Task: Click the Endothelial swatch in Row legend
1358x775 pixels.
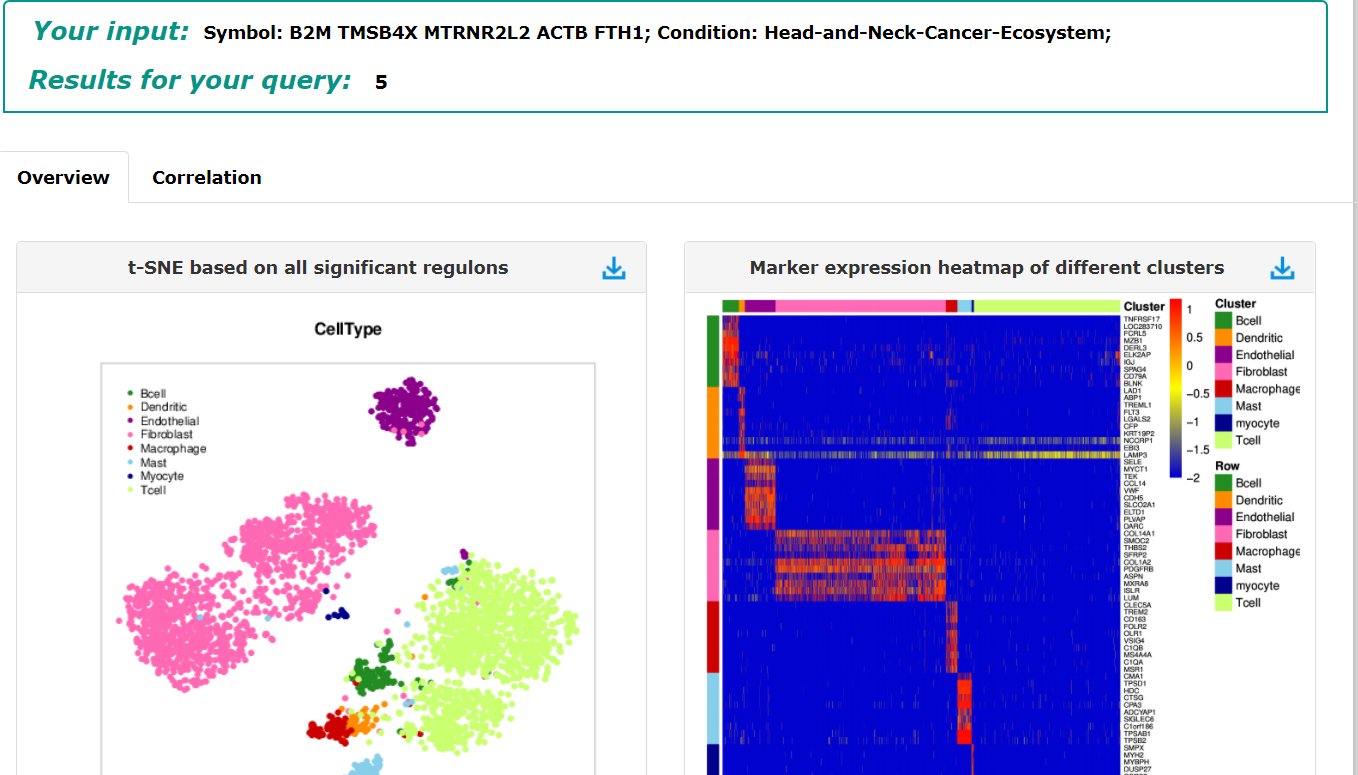Action: (x=1223, y=517)
